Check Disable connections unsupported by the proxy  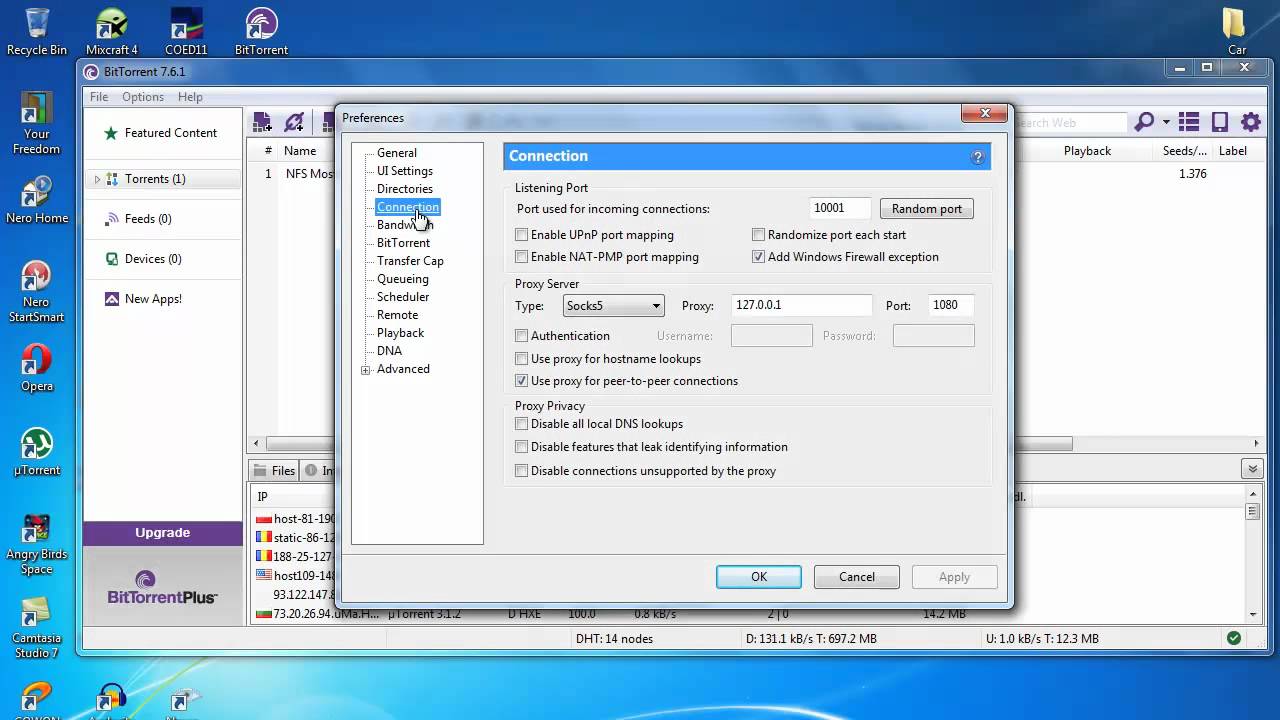coord(521,471)
